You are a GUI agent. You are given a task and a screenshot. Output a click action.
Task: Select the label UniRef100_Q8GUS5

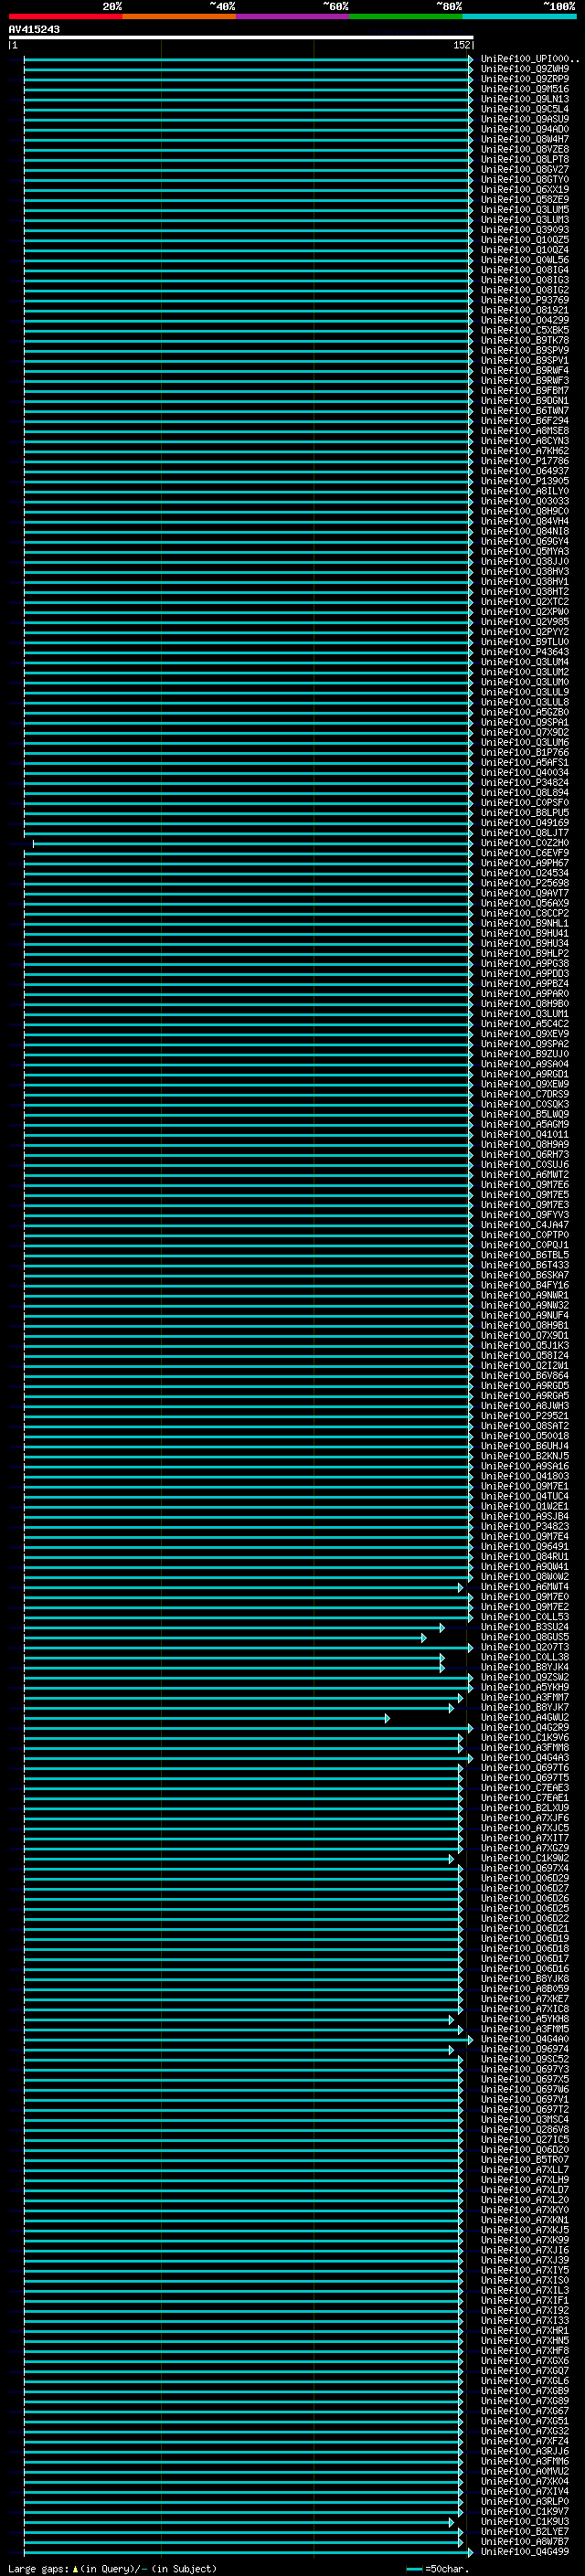525,1637
